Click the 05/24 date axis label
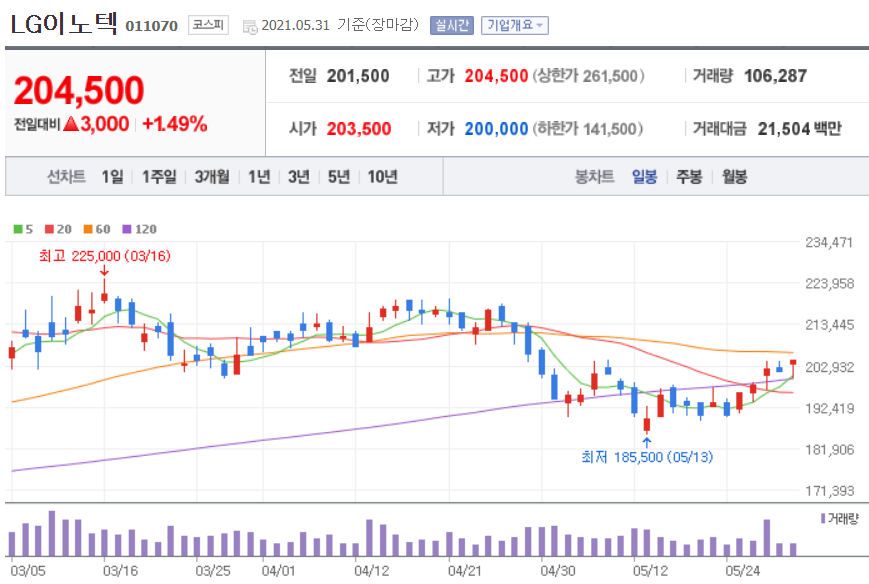This screenshot has width=869, height=584. pyautogui.click(x=743, y=571)
